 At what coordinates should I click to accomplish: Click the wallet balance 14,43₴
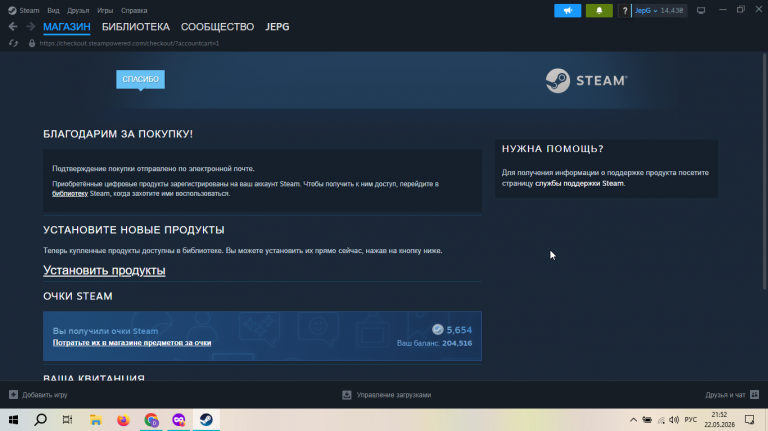point(672,10)
